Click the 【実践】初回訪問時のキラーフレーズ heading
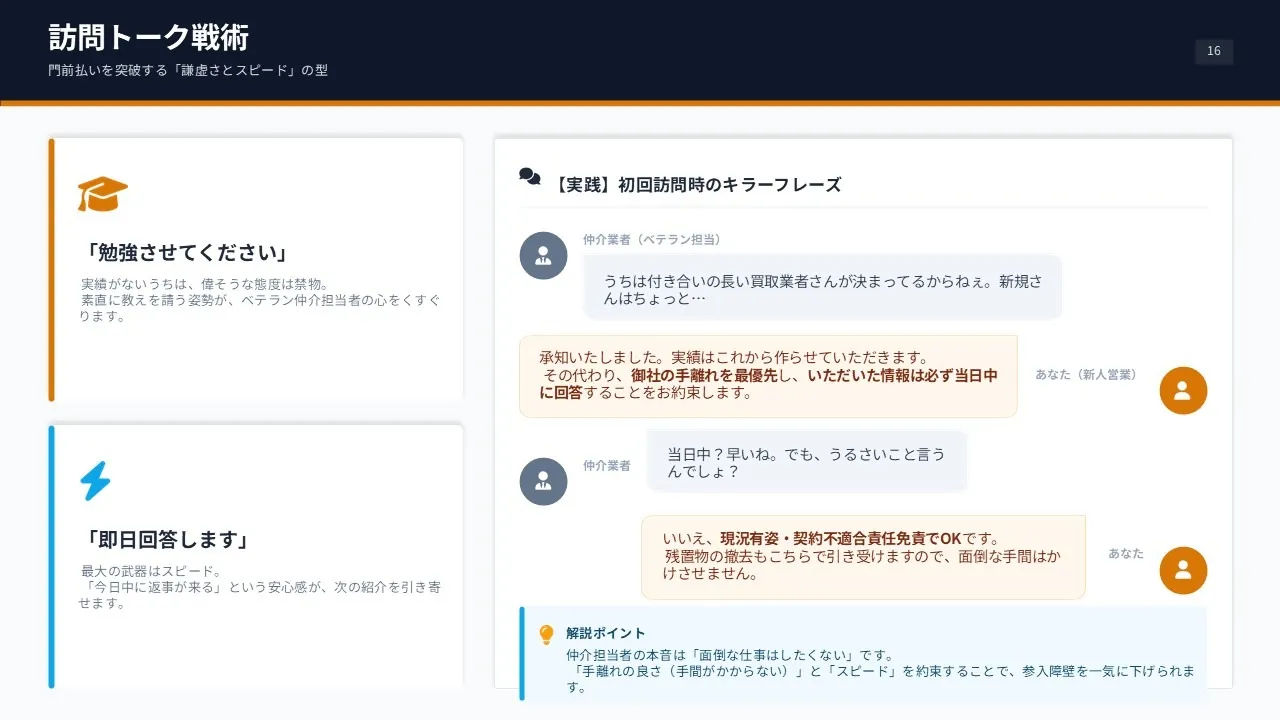Image resolution: width=1280 pixels, height=720 pixels. 696,185
